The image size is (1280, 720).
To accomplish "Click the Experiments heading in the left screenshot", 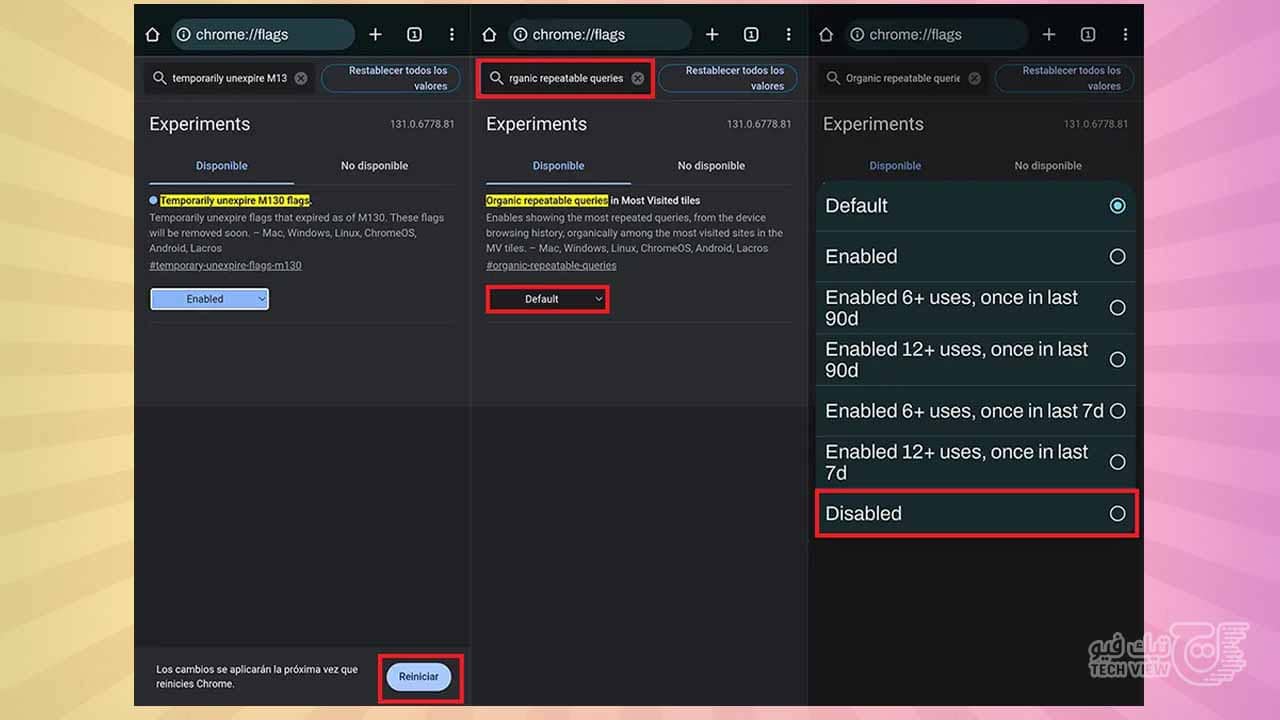I will tap(200, 124).
